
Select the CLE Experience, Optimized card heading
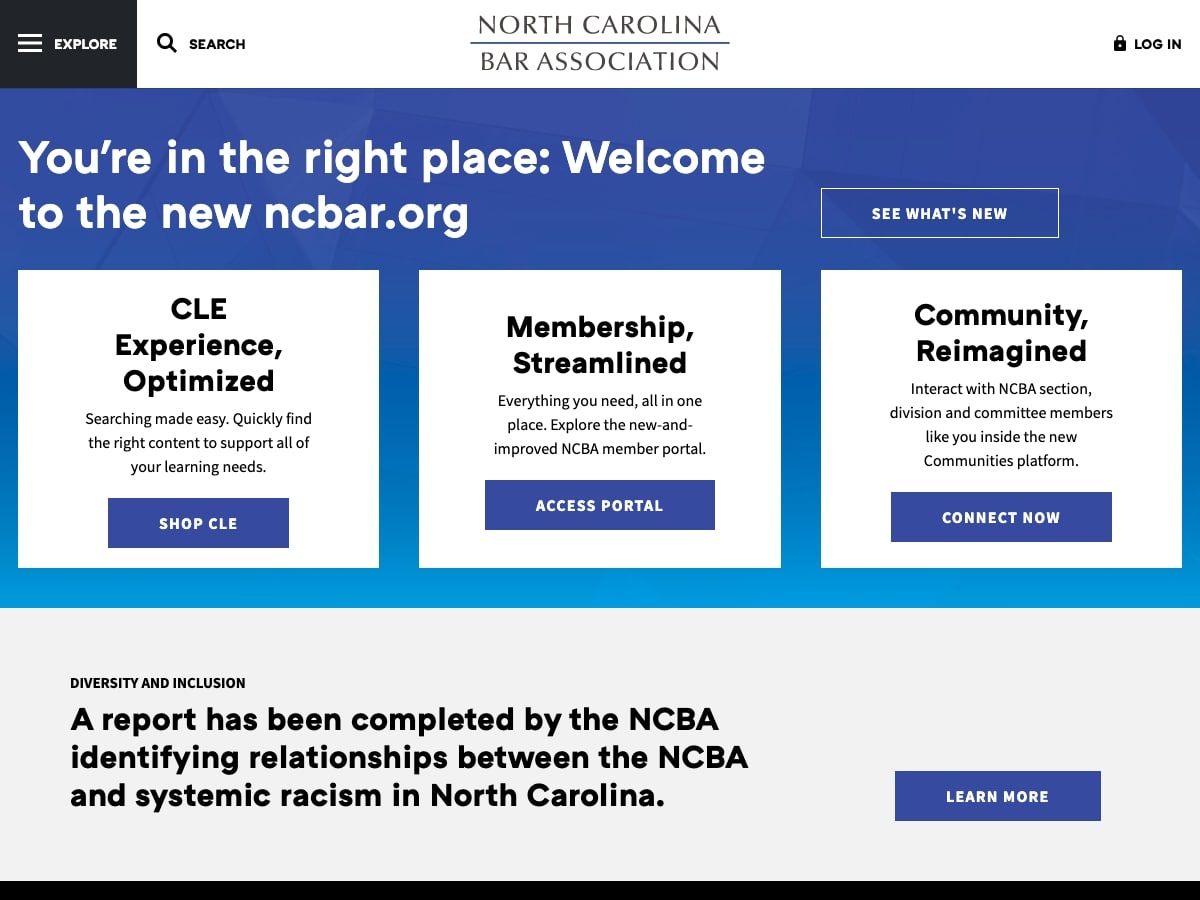pos(199,345)
